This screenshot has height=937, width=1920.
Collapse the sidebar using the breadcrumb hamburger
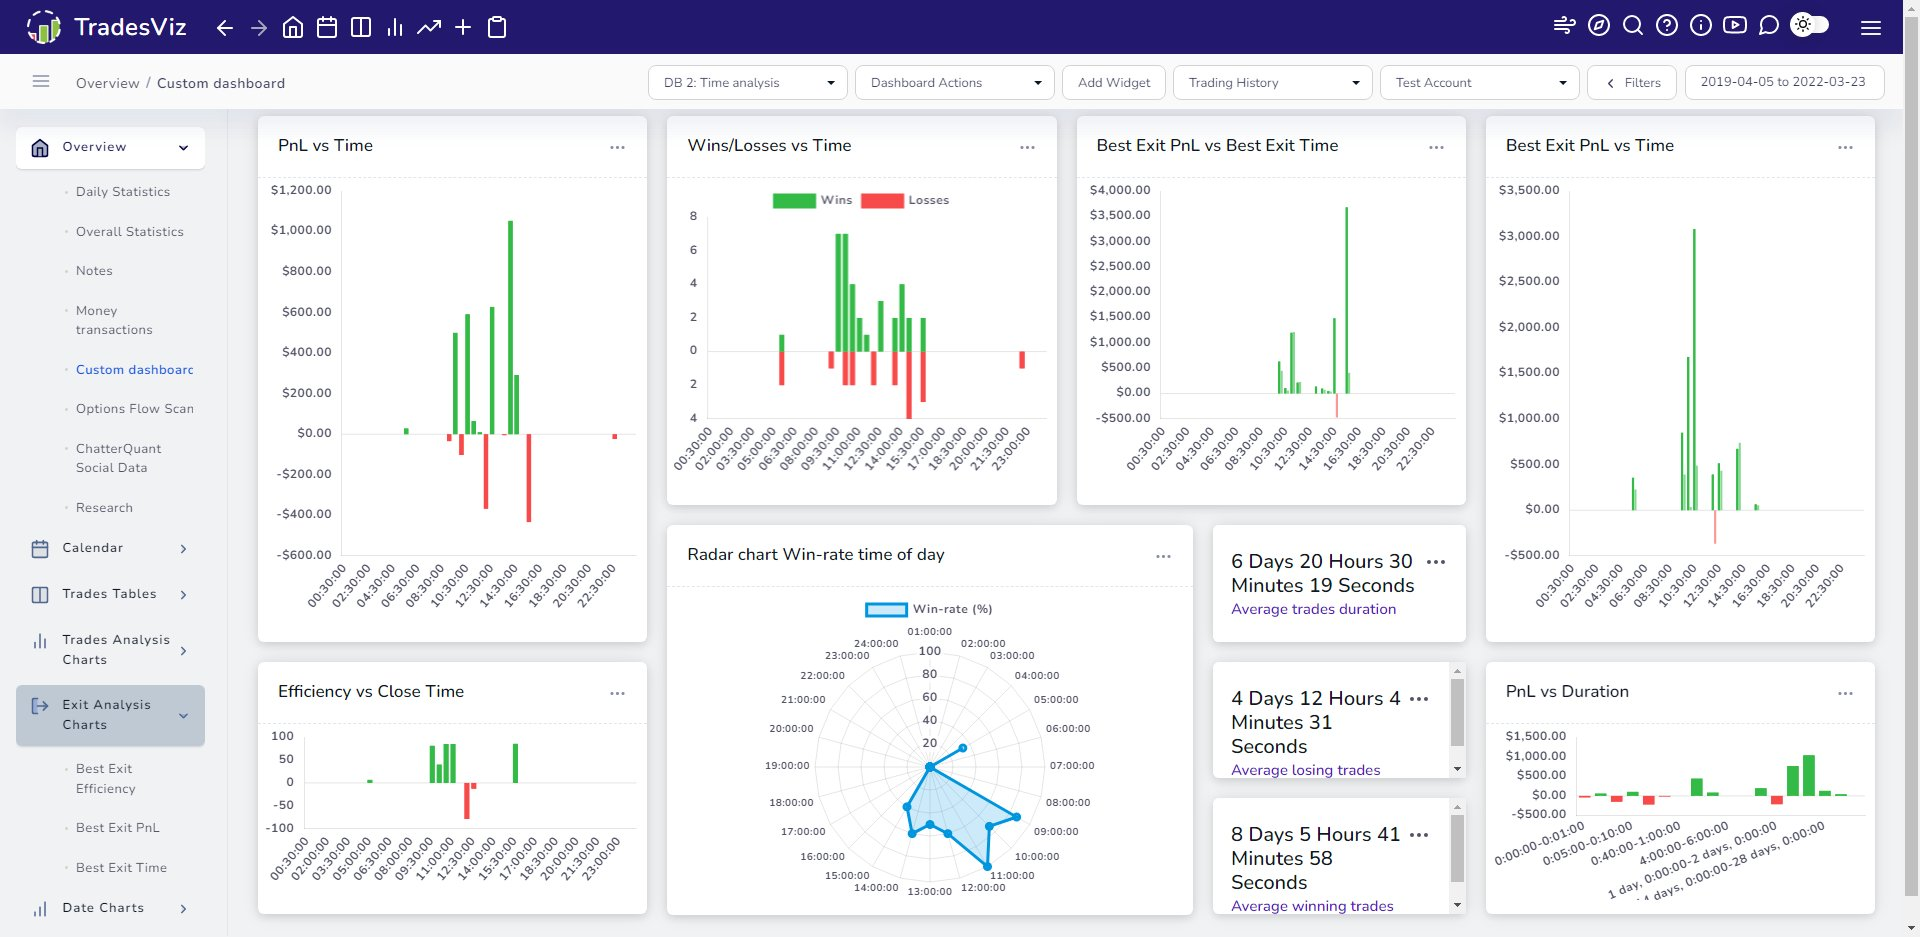[41, 82]
